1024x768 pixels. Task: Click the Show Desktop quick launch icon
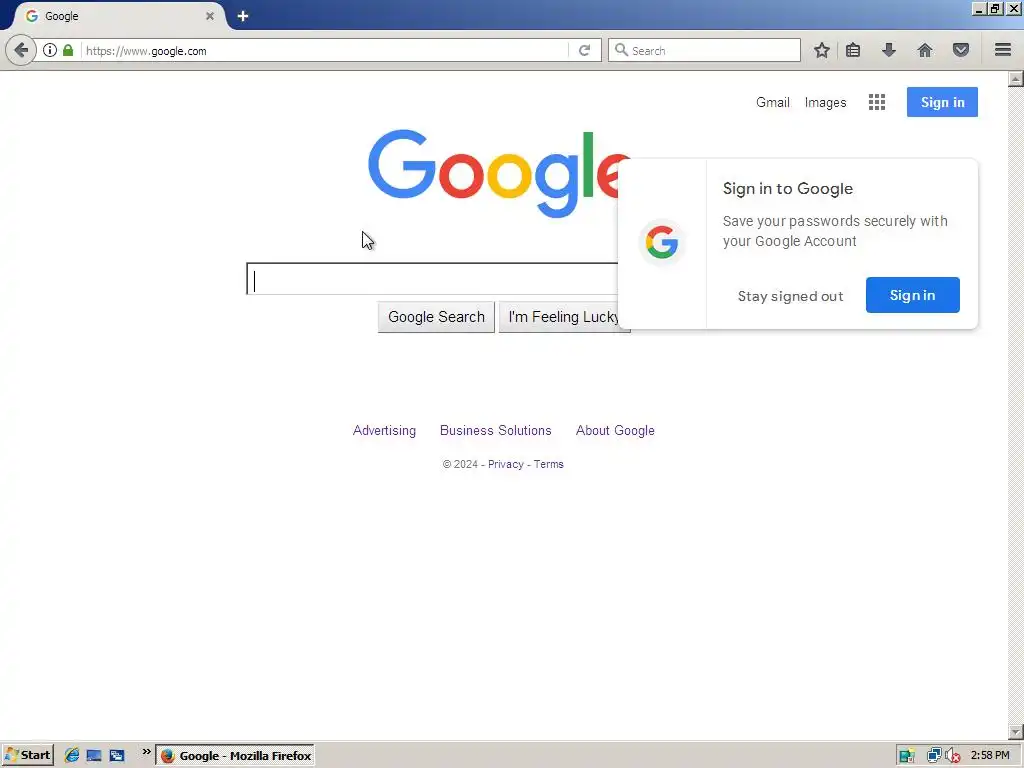(94, 756)
